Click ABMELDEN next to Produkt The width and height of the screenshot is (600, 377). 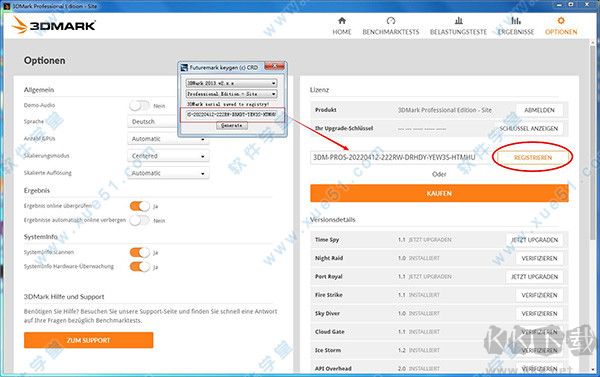(x=539, y=110)
